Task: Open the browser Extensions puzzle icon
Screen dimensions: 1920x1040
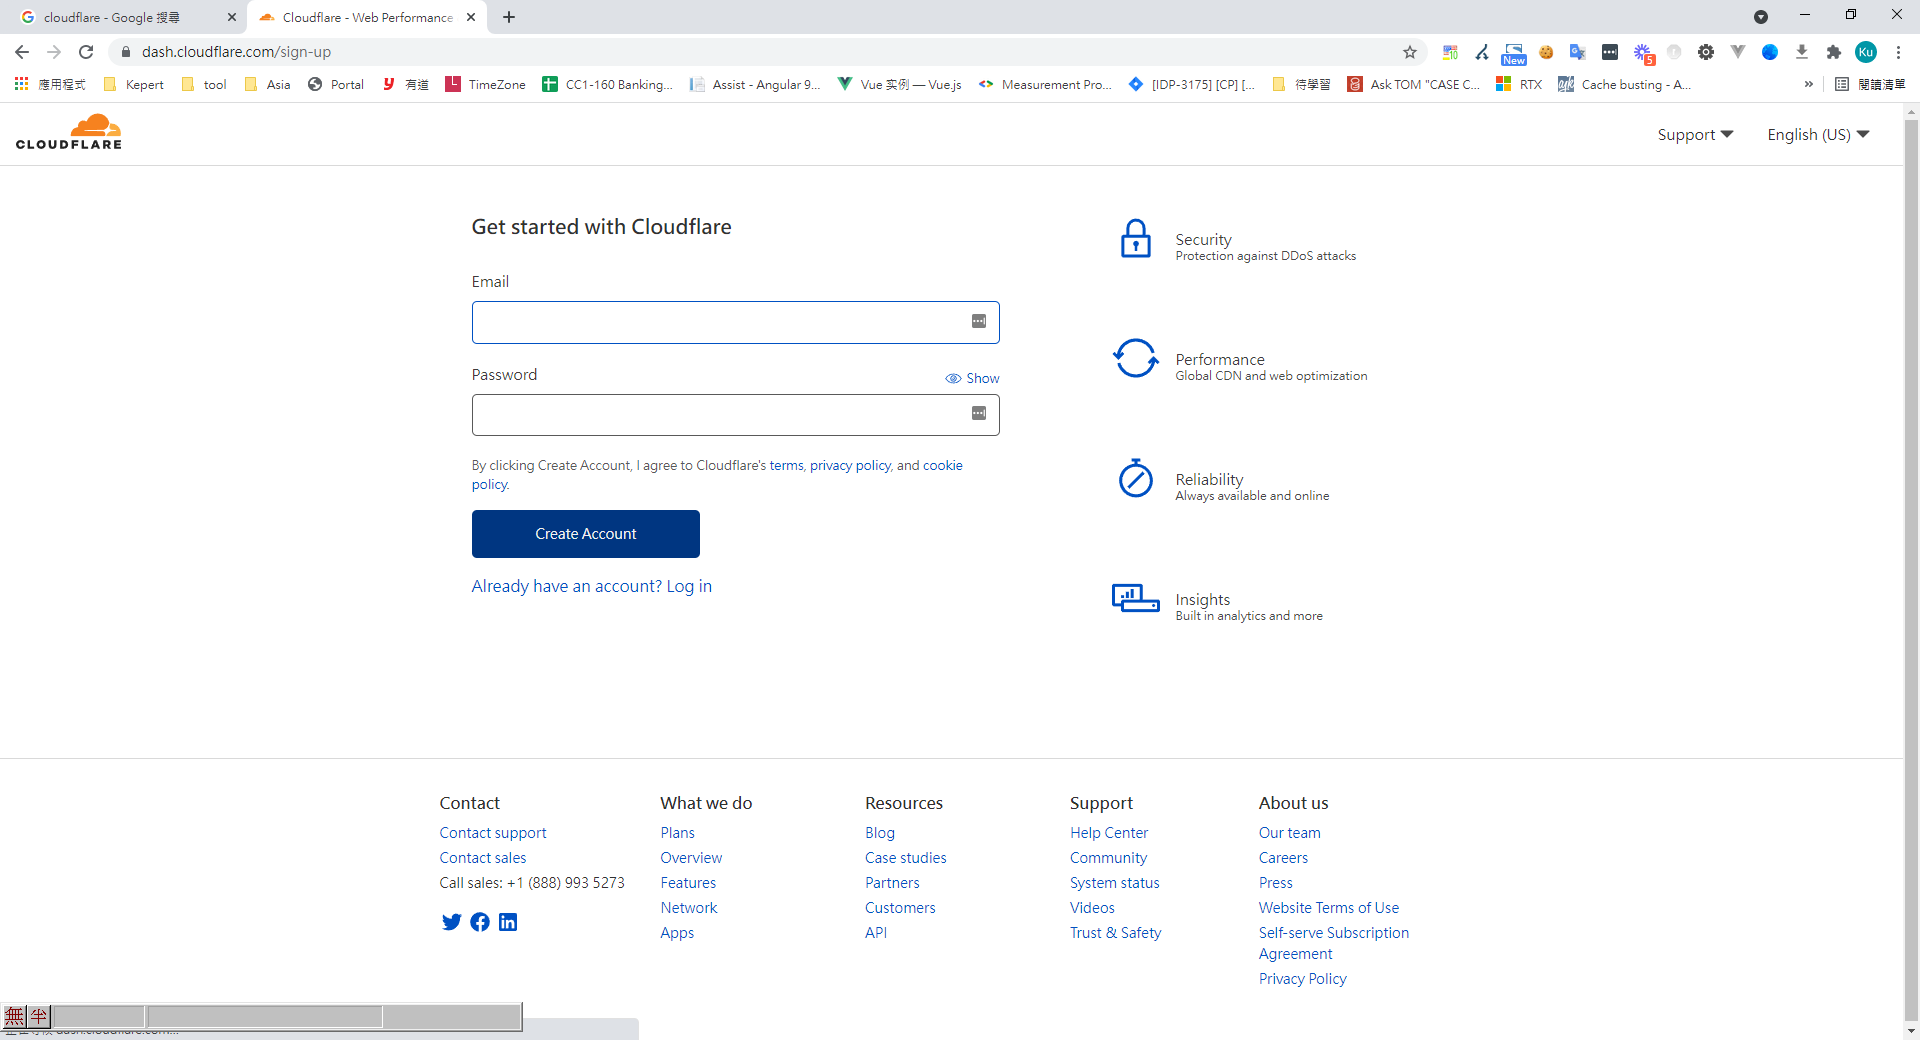Action: coord(1833,52)
